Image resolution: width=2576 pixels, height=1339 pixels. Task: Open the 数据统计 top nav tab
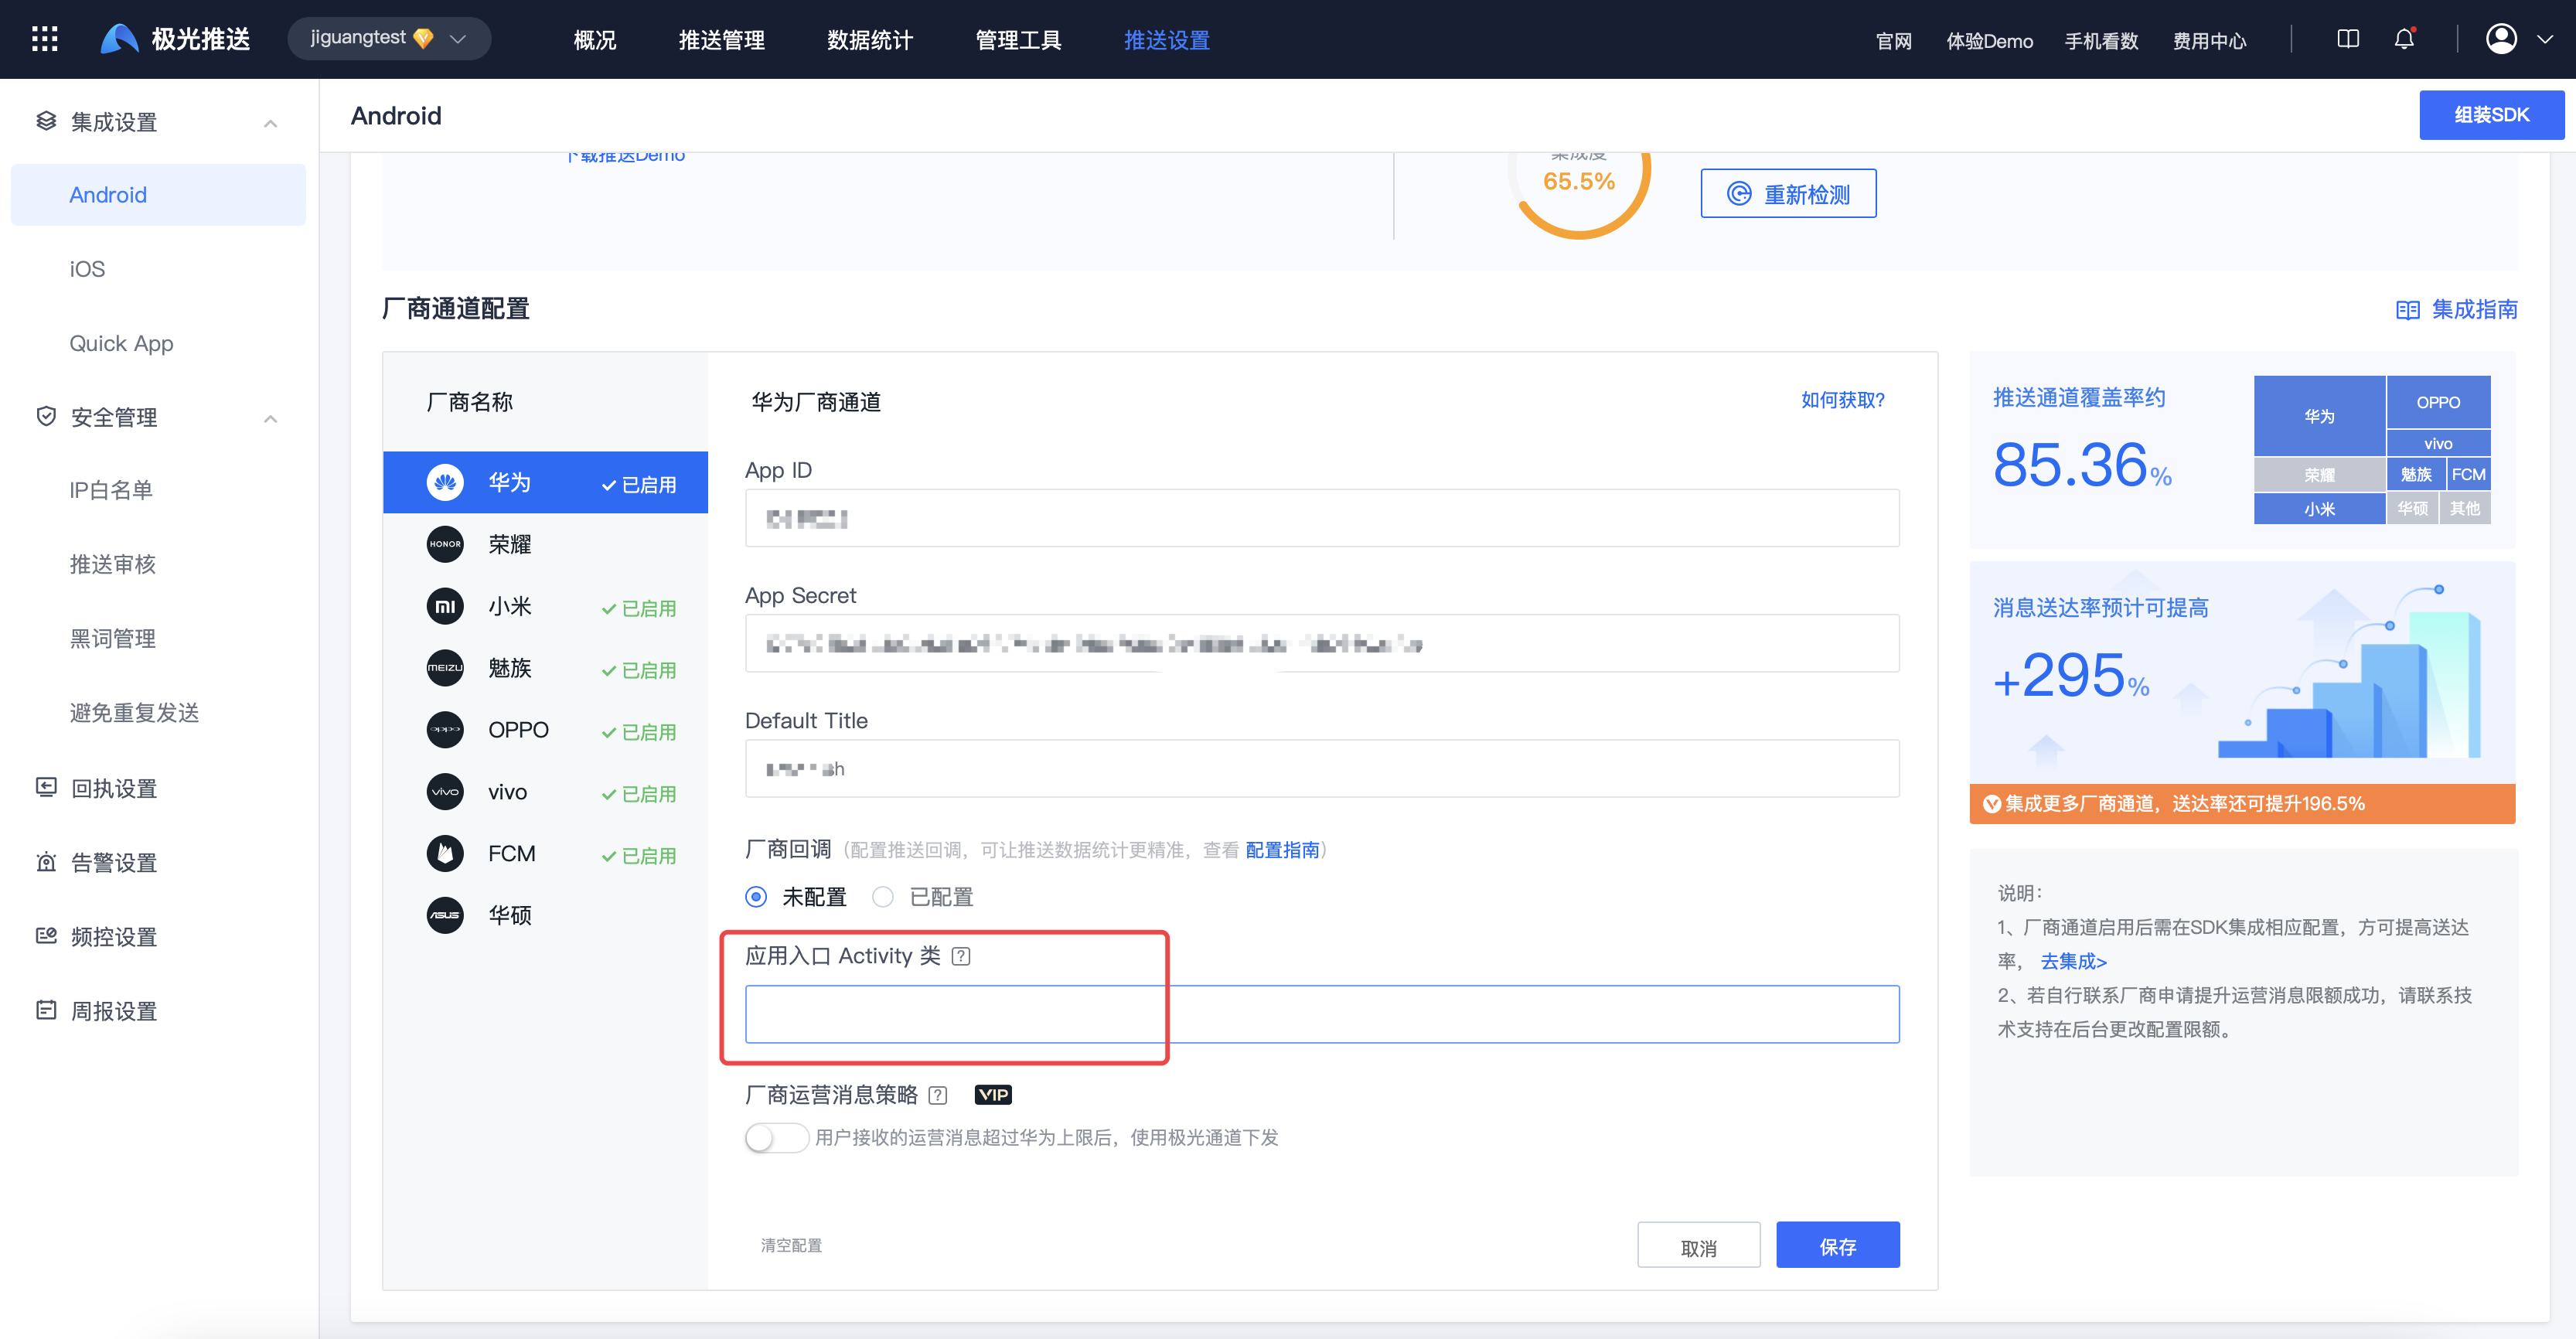click(870, 40)
